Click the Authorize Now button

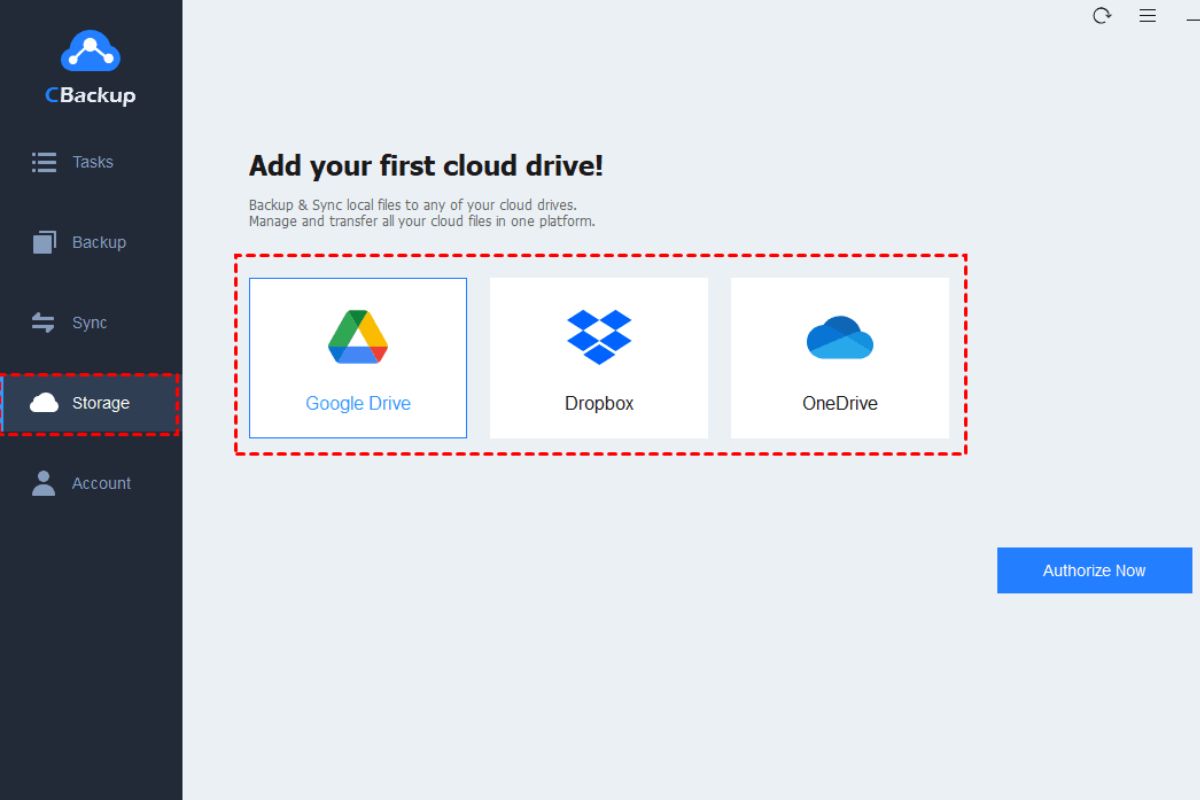point(1094,570)
